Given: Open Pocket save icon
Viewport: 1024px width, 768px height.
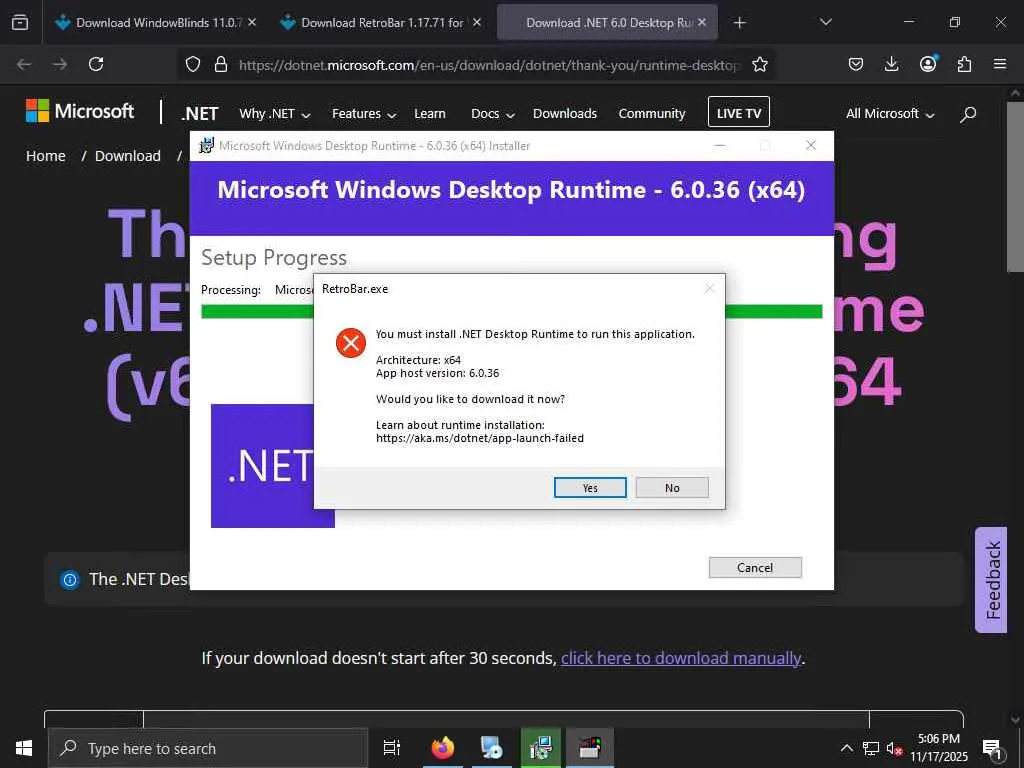Looking at the screenshot, I should coord(856,64).
